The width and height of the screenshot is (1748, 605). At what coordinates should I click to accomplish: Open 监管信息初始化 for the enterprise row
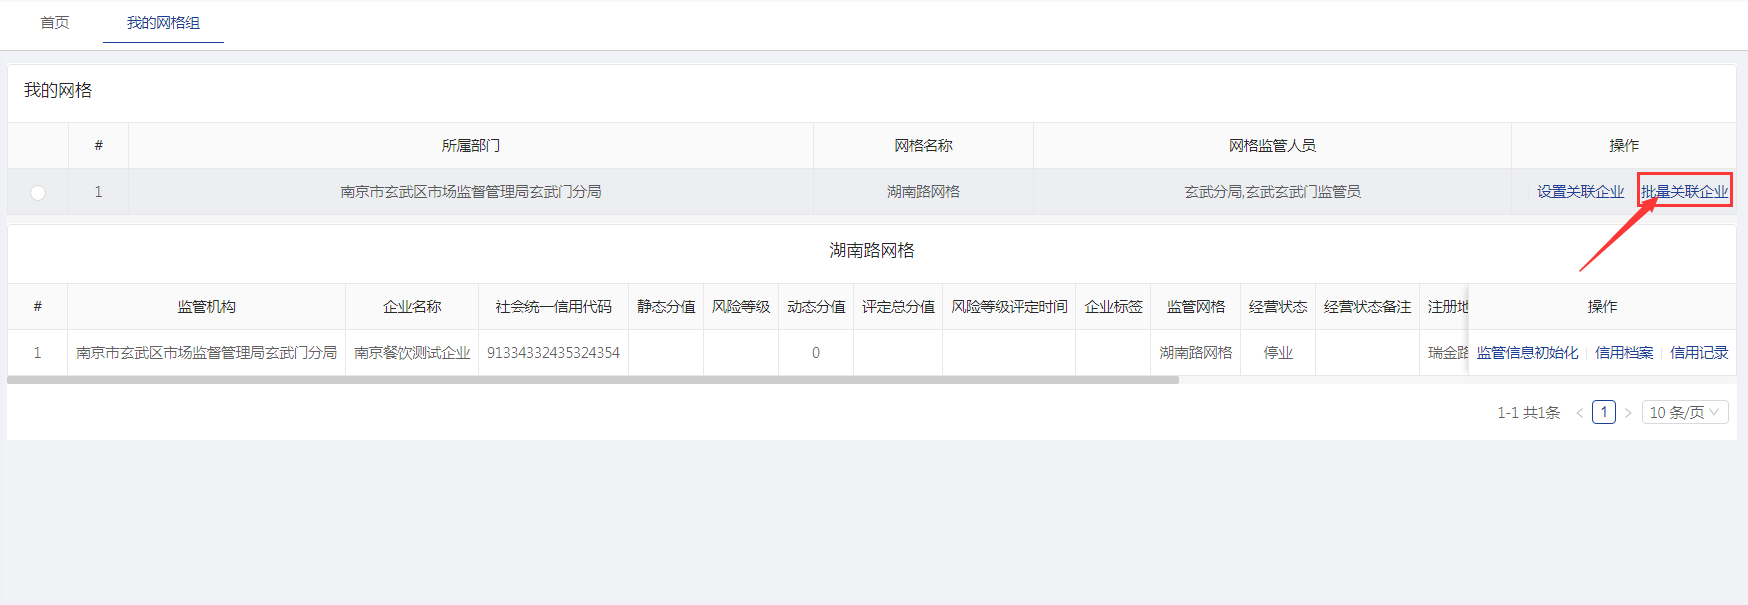1527,353
